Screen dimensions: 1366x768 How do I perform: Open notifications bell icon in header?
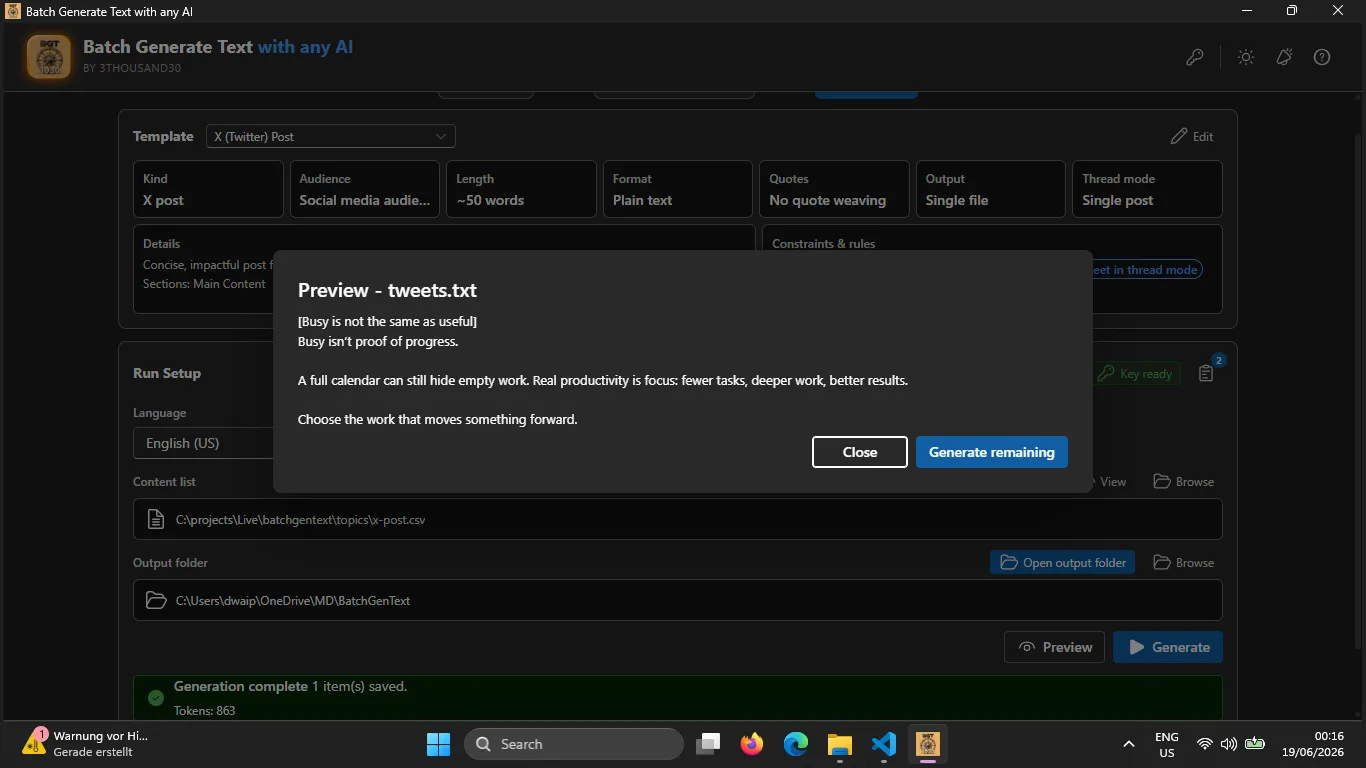pyautogui.click(x=1284, y=57)
